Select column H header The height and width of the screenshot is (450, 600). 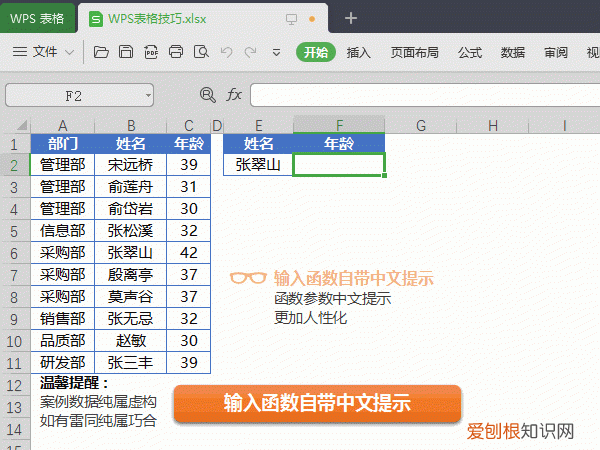coord(492,126)
